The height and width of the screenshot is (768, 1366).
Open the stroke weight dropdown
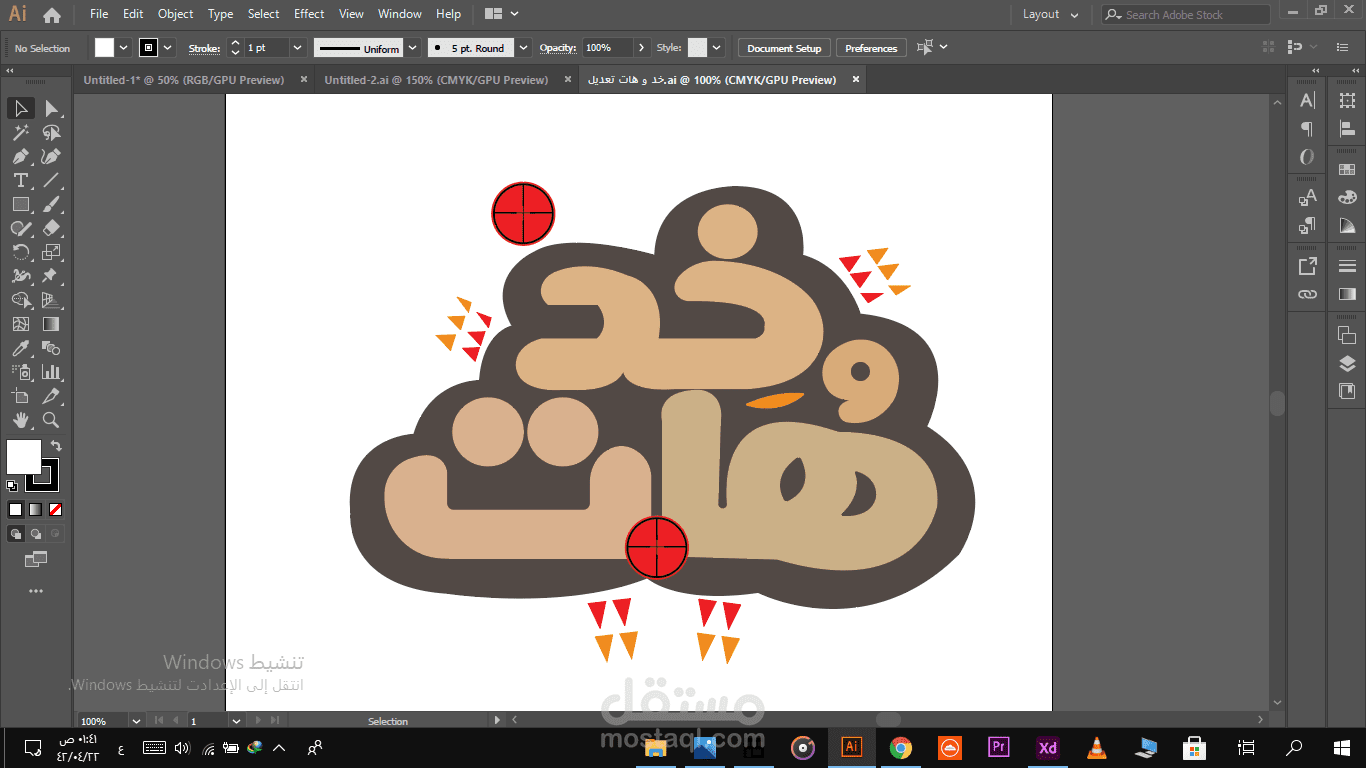click(x=297, y=47)
